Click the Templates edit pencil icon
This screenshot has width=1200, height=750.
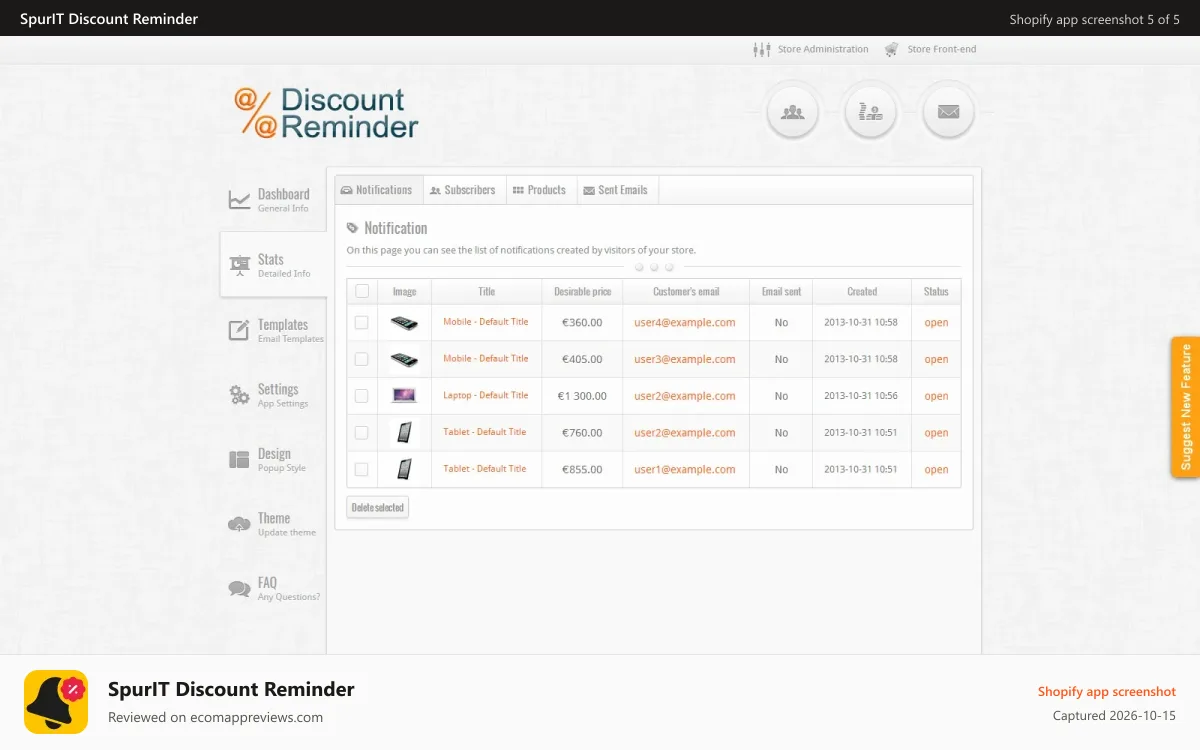(x=239, y=330)
